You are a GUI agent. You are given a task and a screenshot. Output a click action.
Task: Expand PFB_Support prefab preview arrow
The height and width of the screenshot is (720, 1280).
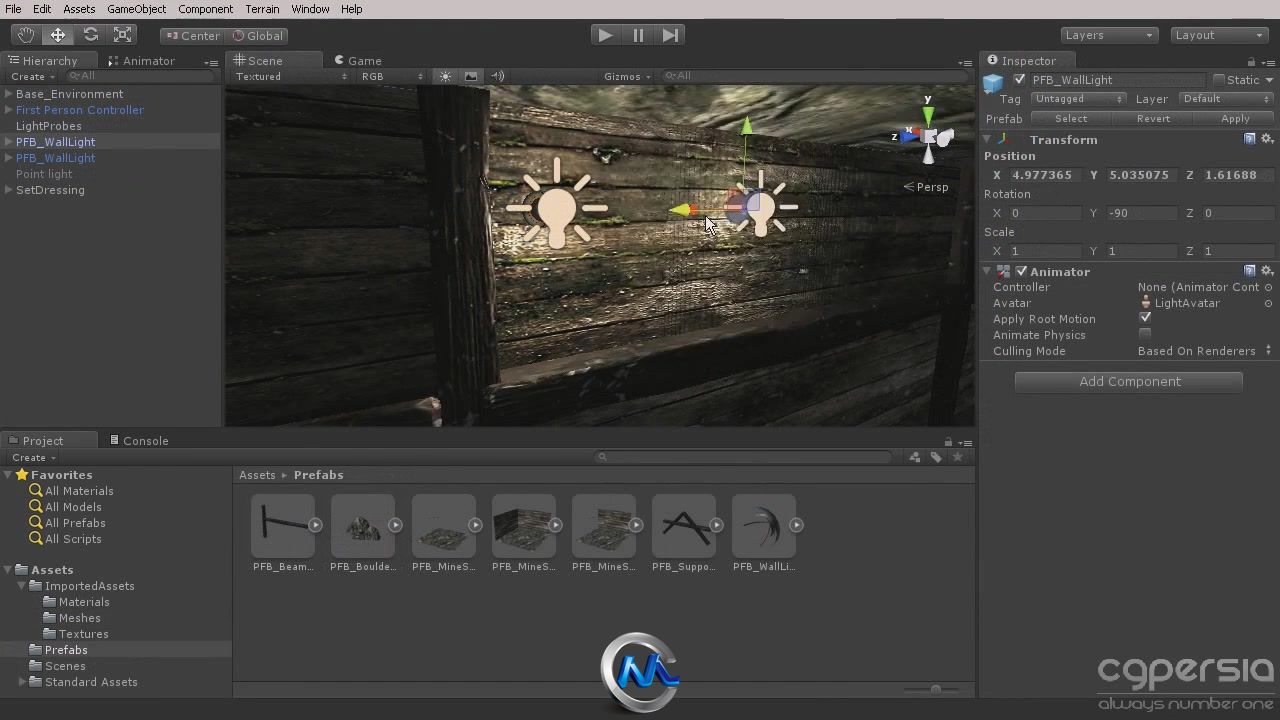click(716, 525)
